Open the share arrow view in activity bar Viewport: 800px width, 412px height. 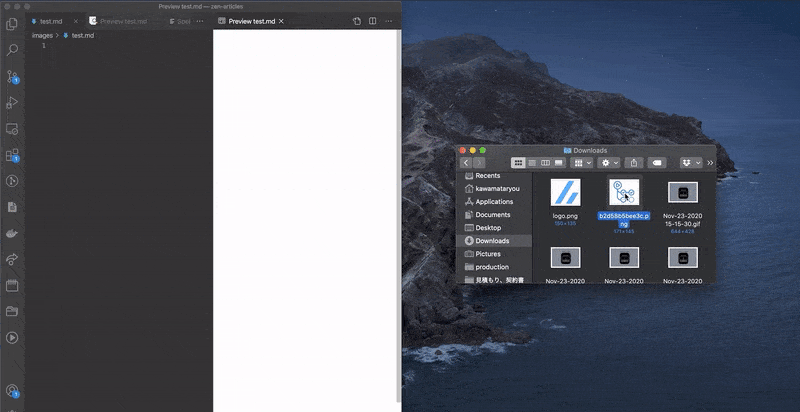click(x=12, y=260)
